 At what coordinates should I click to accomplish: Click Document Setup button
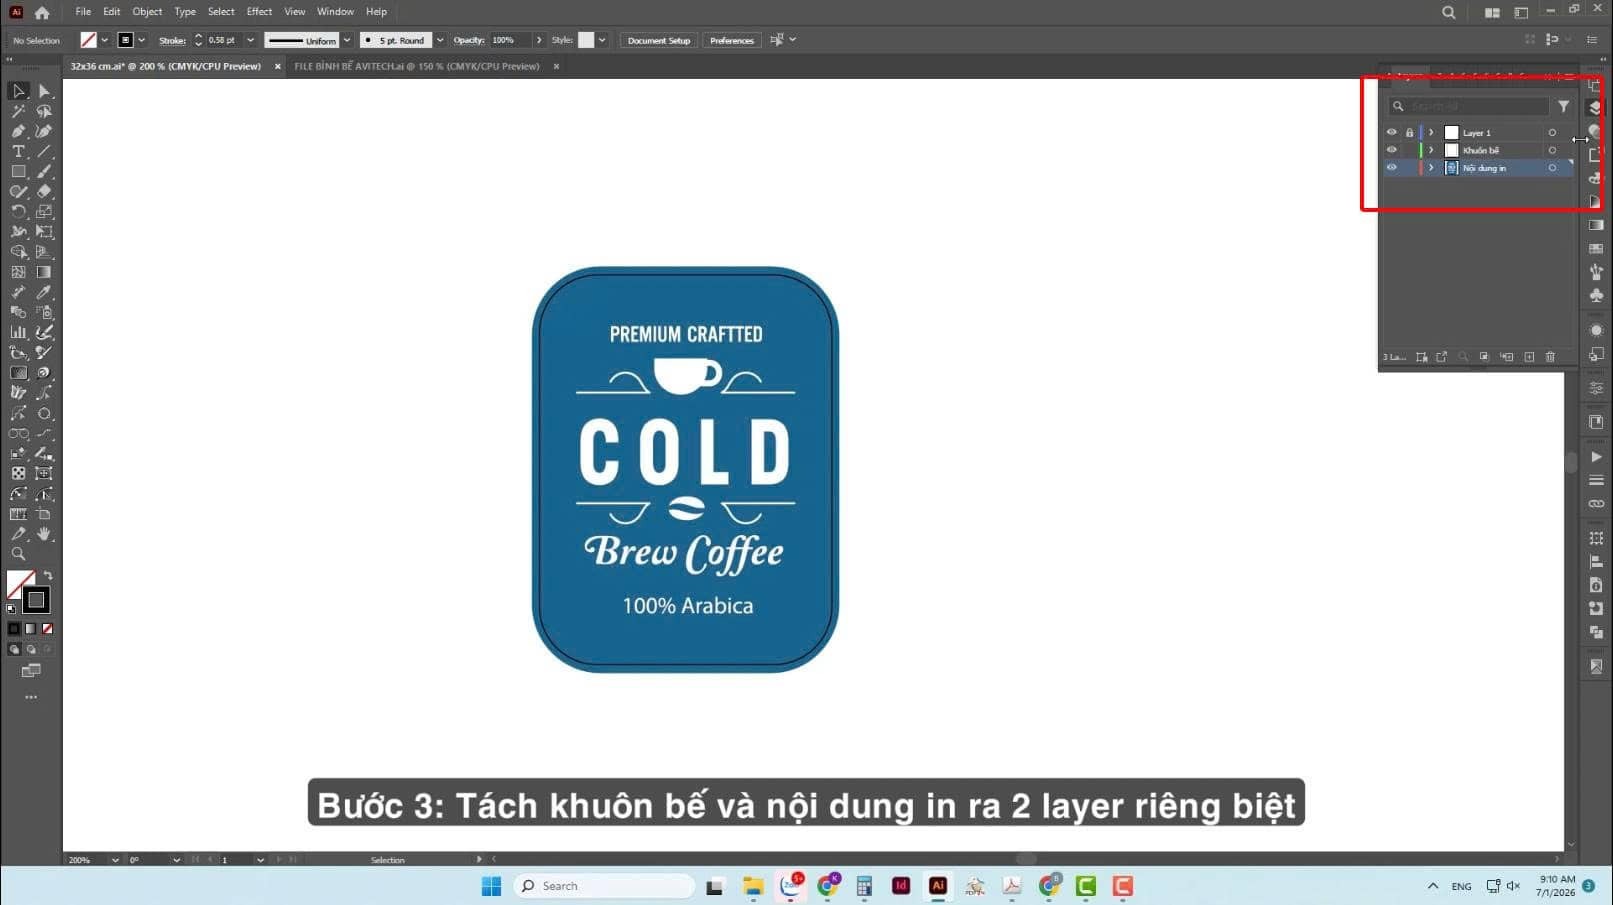coord(659,40)
